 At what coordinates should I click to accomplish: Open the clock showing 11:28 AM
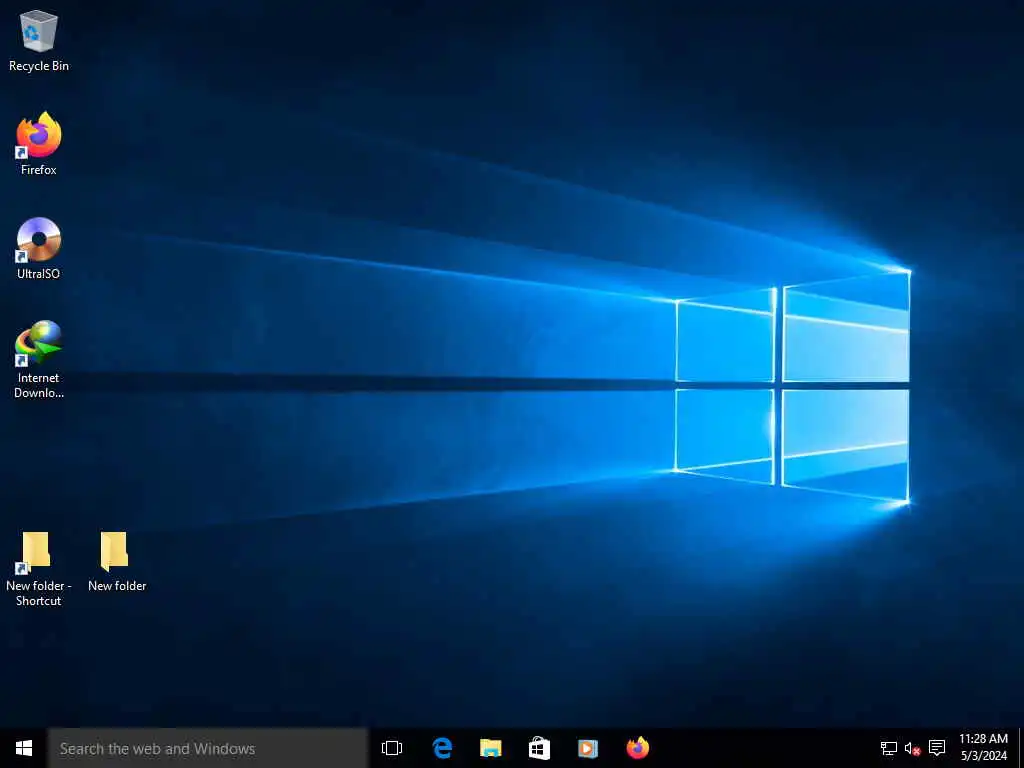pos(983,748)
